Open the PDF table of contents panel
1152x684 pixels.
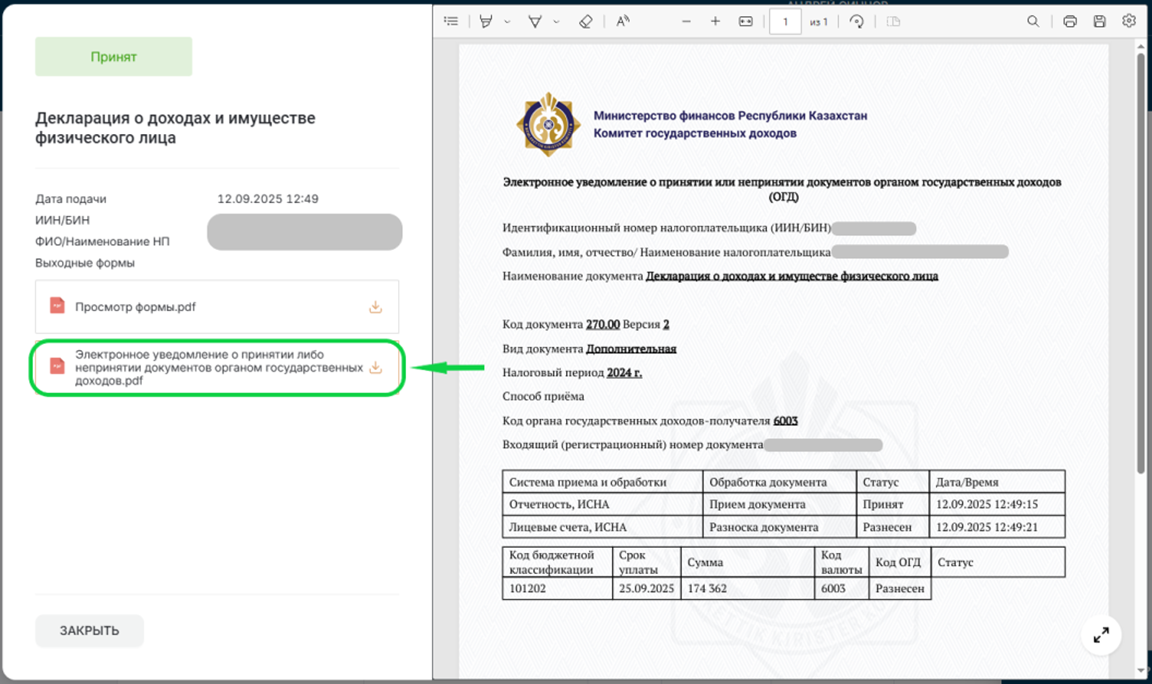click(451, 21)
